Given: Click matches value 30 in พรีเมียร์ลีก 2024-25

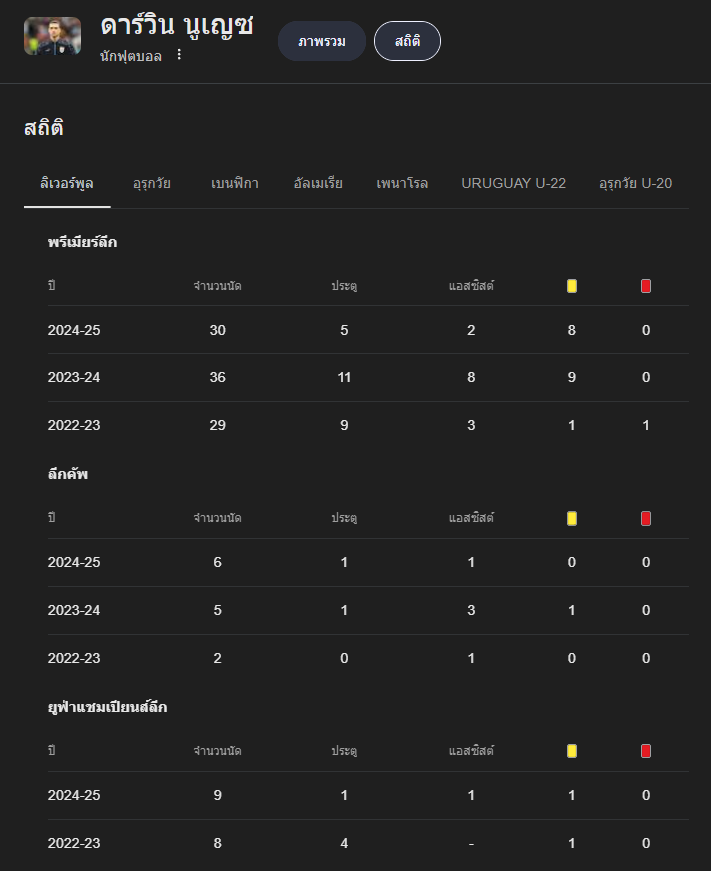Looking at the screenshot, I should coord(217,330).
